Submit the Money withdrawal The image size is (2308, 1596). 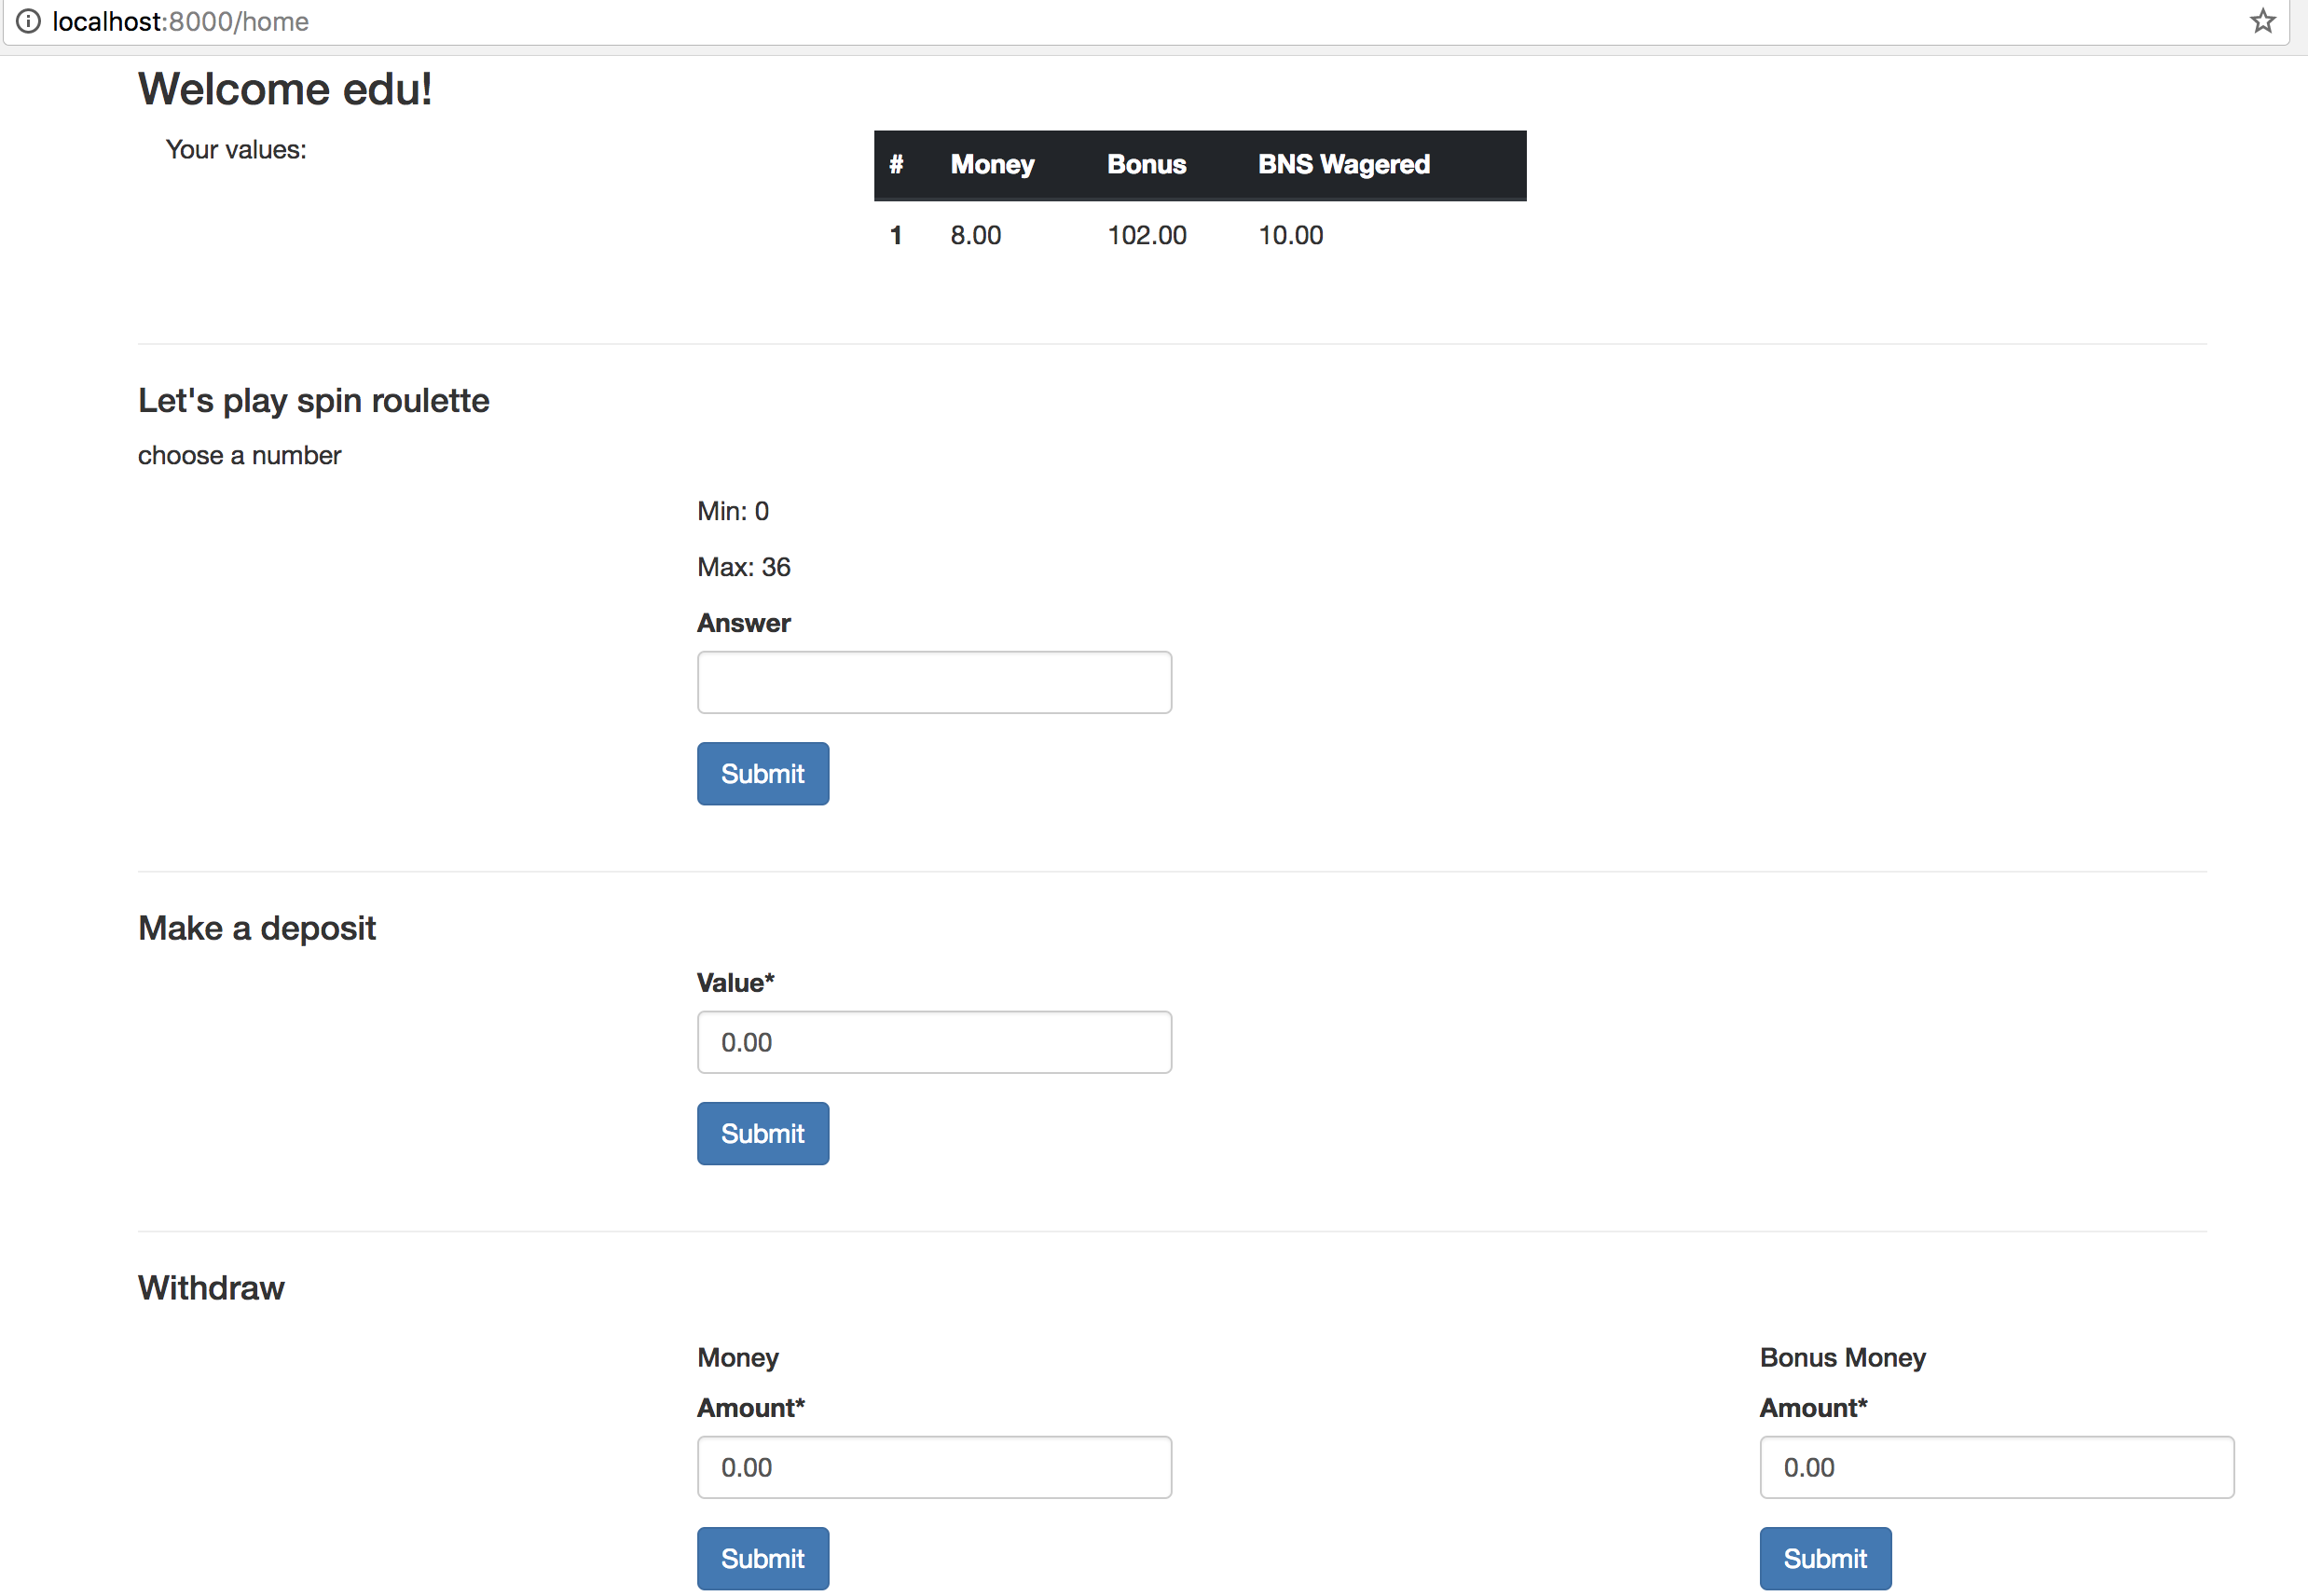coord(762,1558)
